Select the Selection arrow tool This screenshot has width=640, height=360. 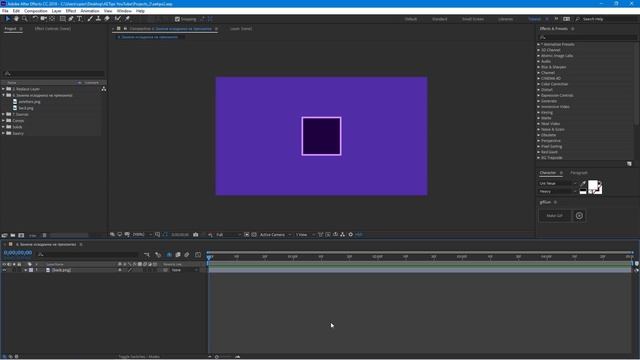[7, 19]
